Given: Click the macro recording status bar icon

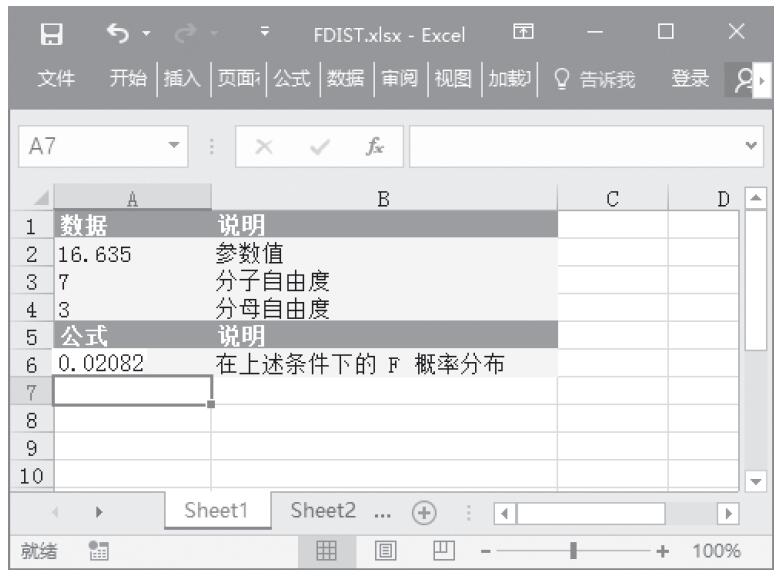Looking at the screenshot, I should point(99,551).
